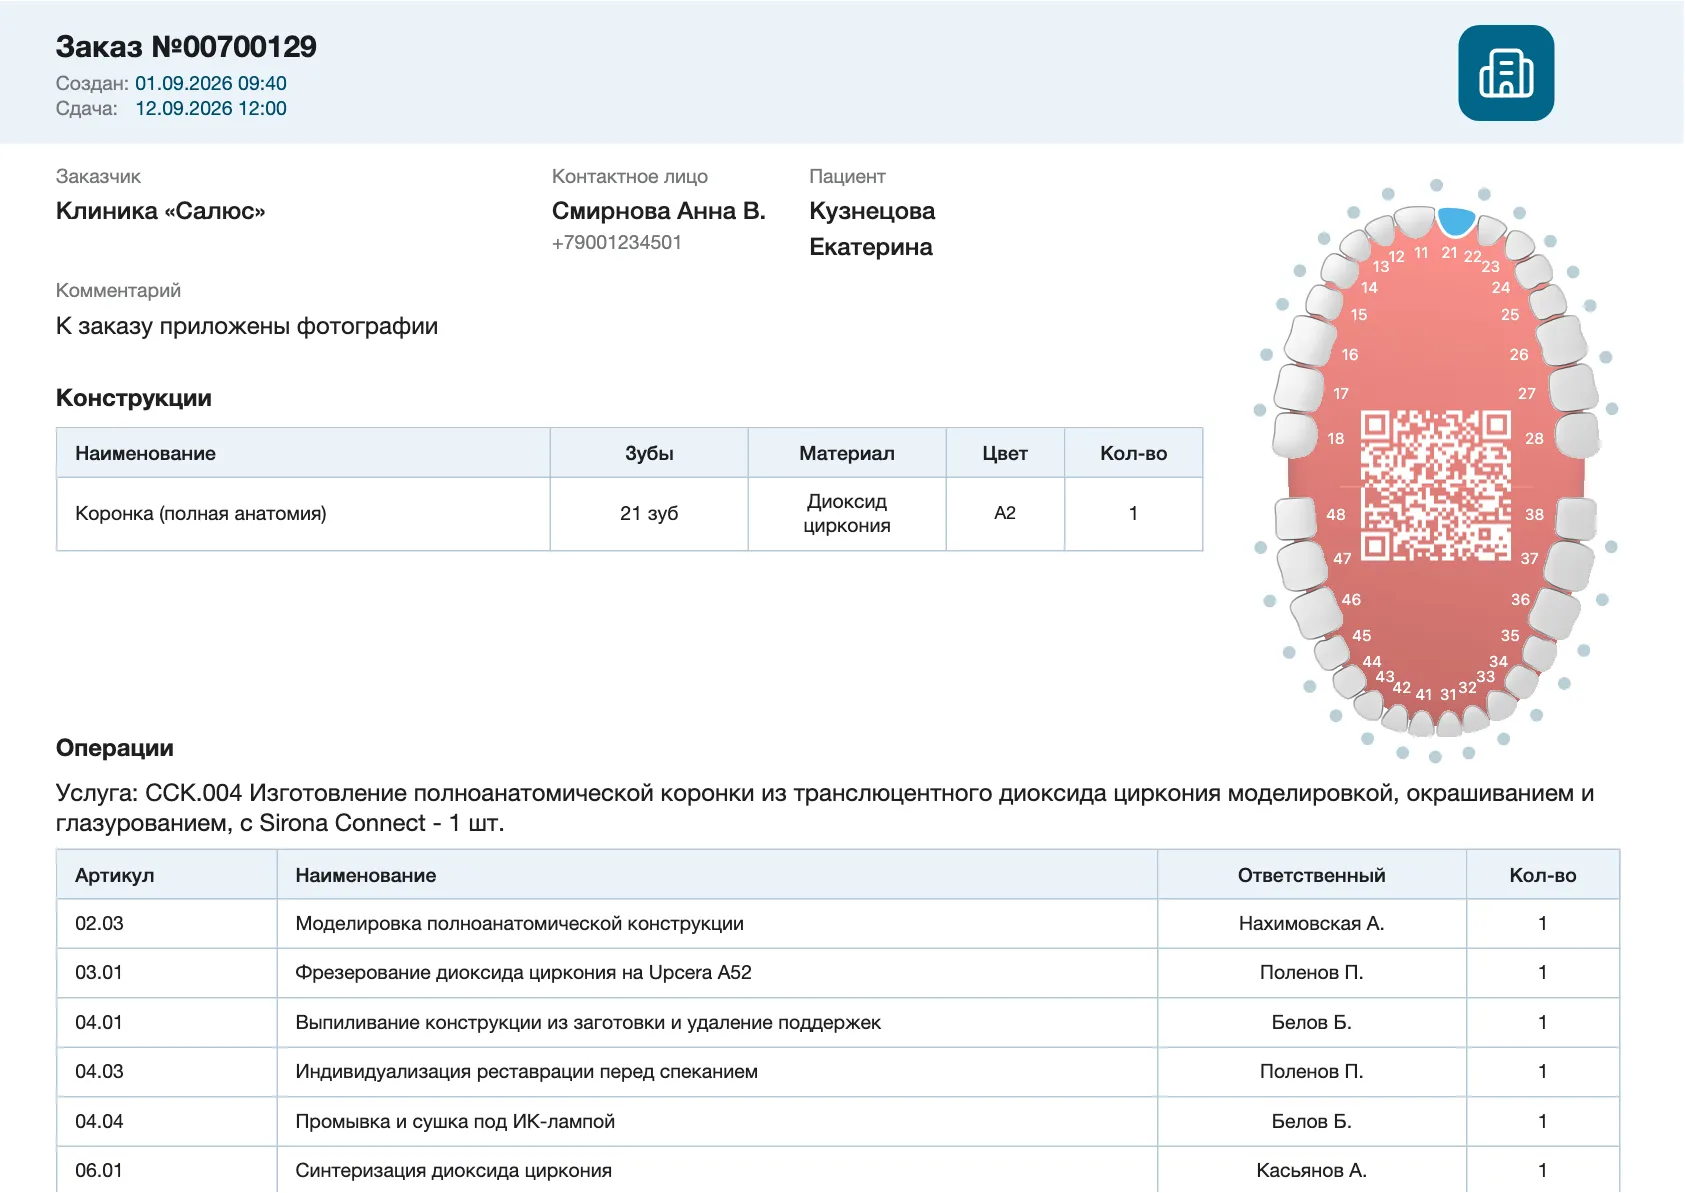1685x1193 pixels.
Task: Click the creation date 01.09.2026 09:40
Action: click(211, 83)
